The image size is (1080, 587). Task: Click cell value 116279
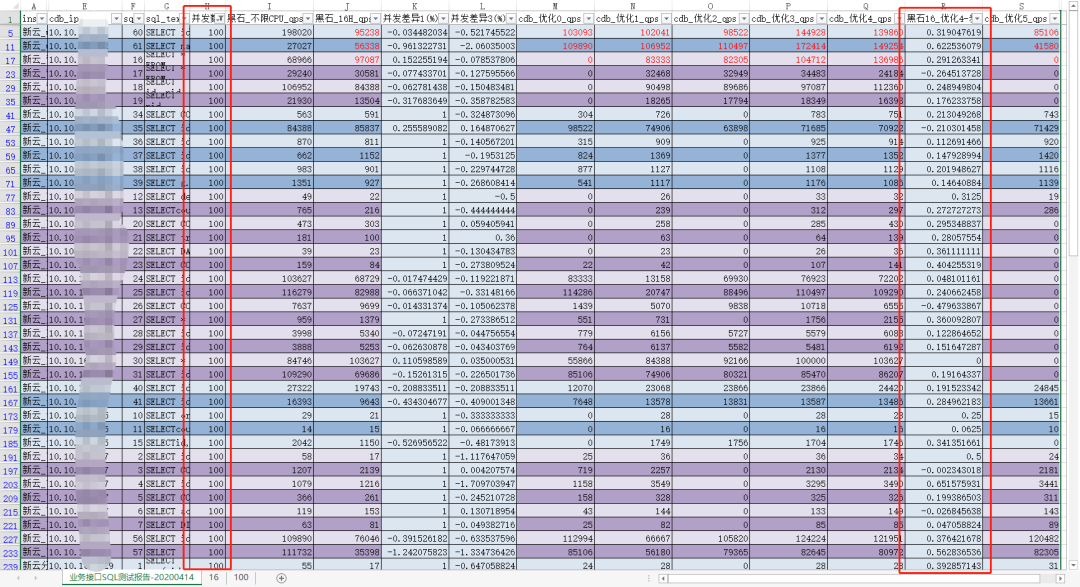click(x=269, y=292)
